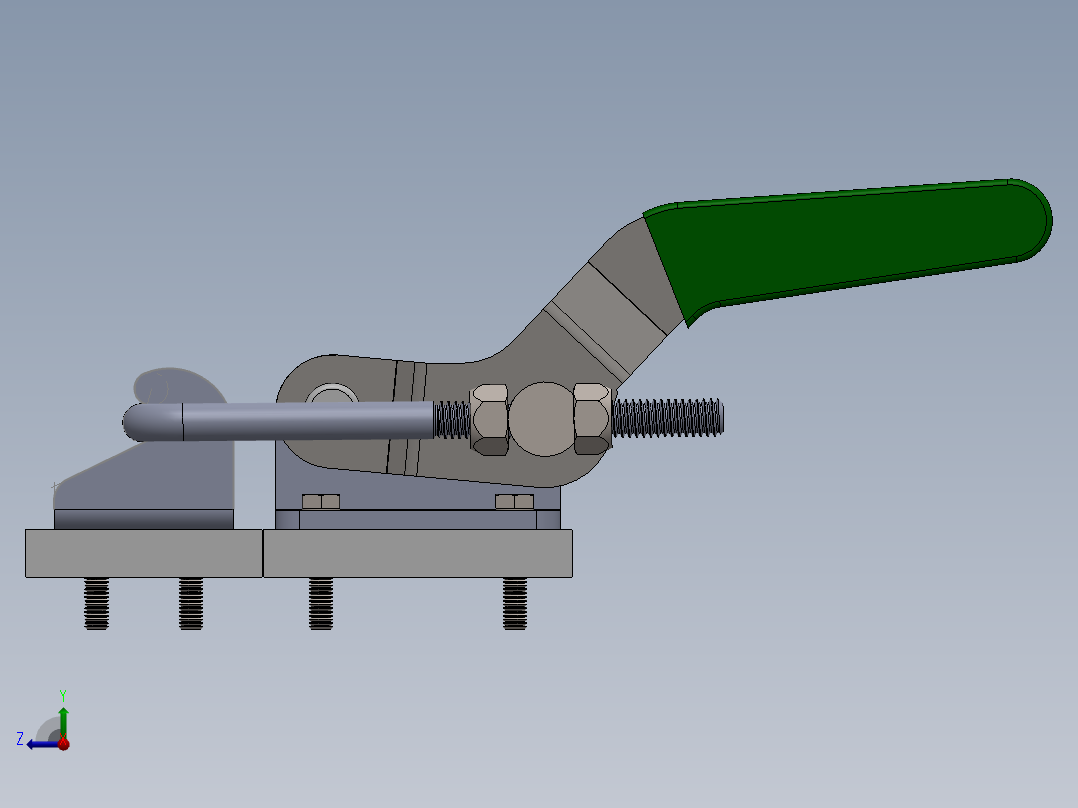The image size is (1078, 808).
Task: Select the round pivot between the two hex nuts
Action: (544, 419)
